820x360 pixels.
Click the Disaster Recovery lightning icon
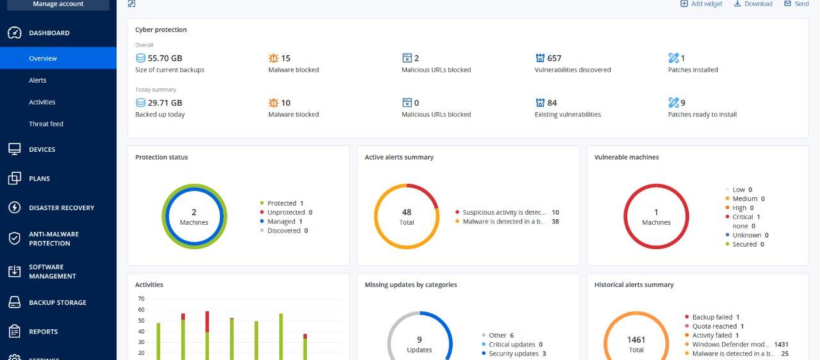[15, 208]
